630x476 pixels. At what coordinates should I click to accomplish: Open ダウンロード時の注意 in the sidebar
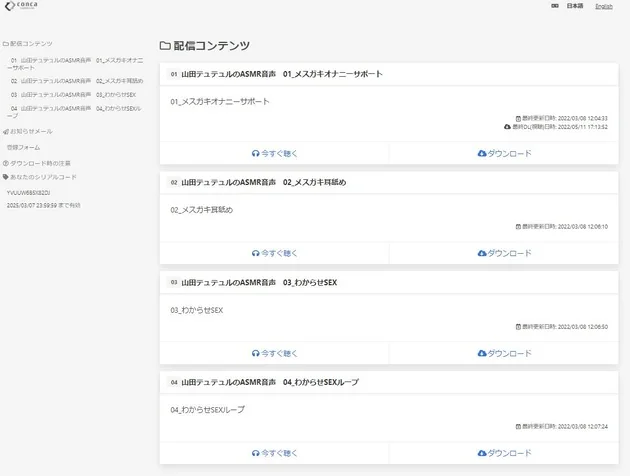pyautogui.click(x=37, y=163)
